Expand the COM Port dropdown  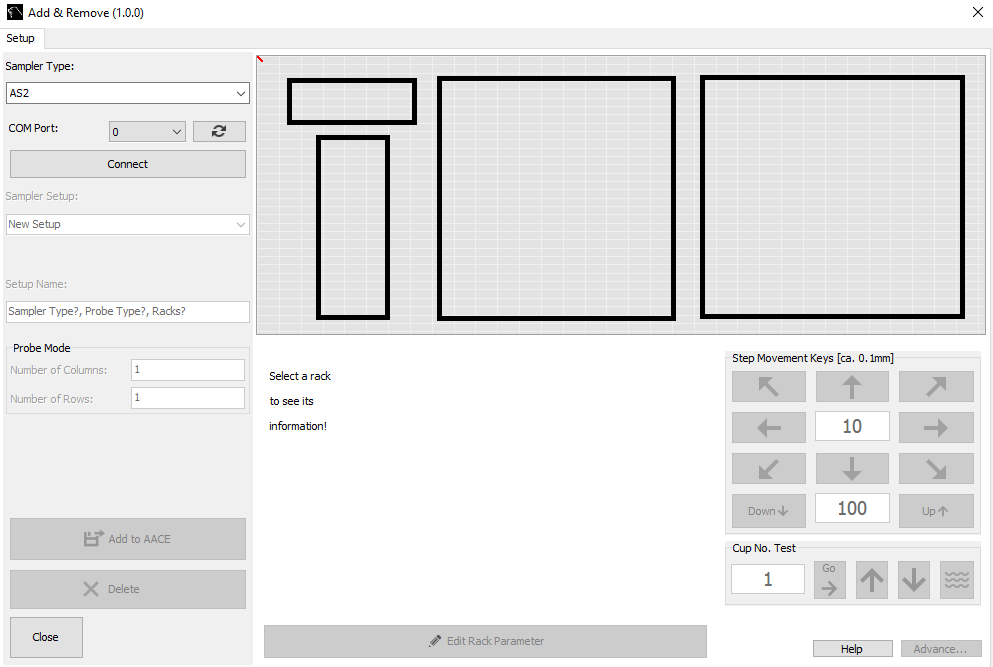click(147, 131)
